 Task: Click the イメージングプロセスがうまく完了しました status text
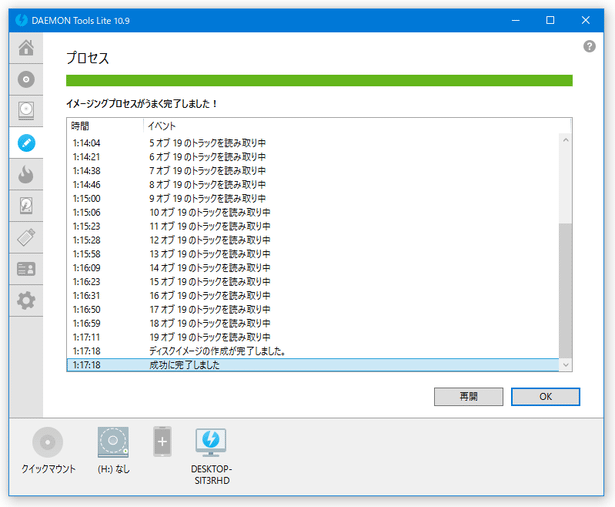(x=142, y=104)
